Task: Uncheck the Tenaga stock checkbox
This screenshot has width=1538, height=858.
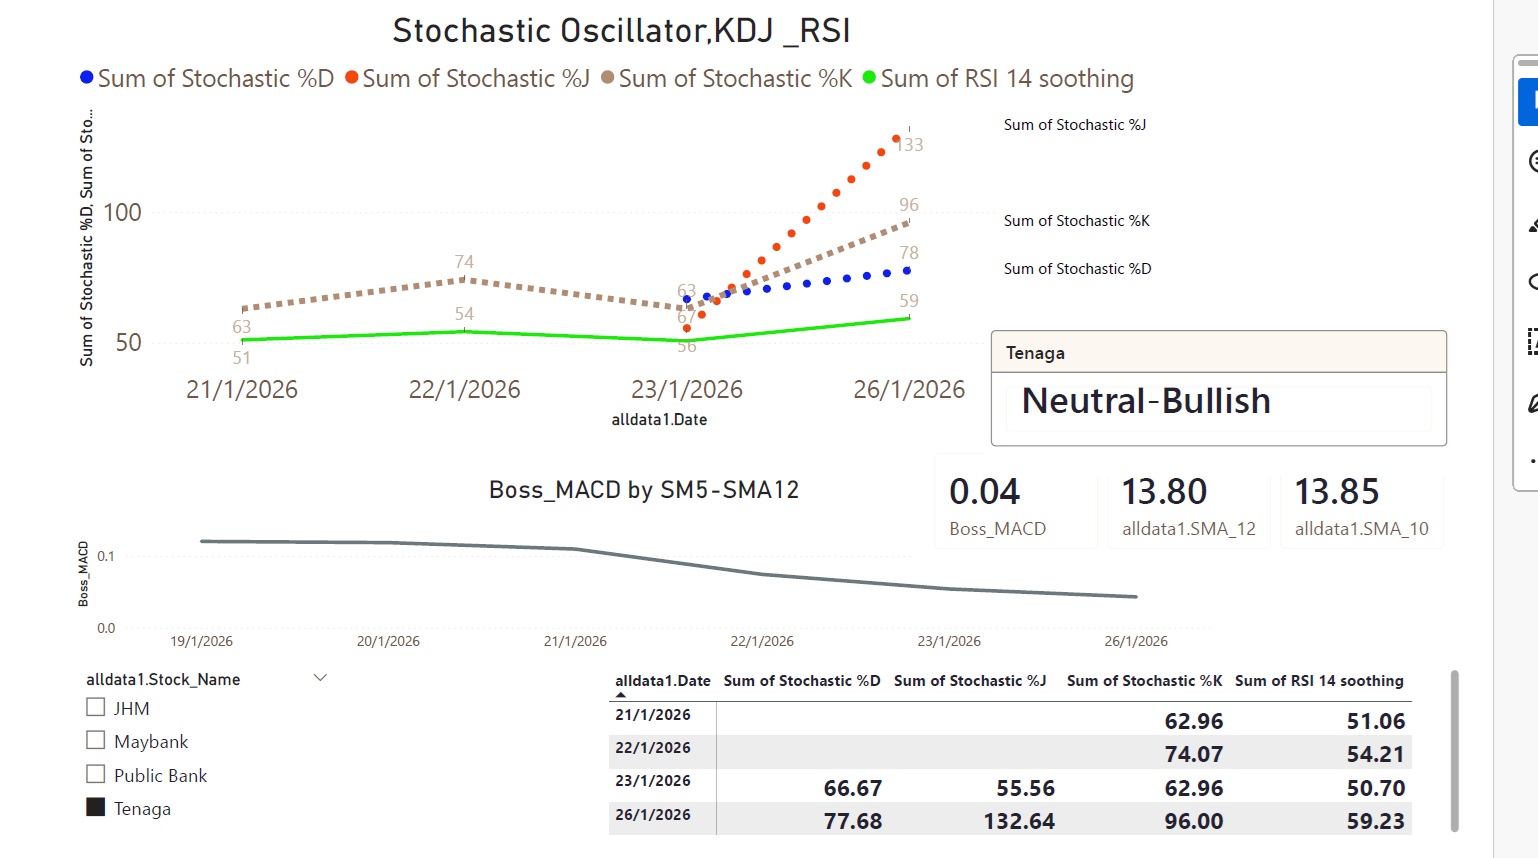Action: click(96, 808)
